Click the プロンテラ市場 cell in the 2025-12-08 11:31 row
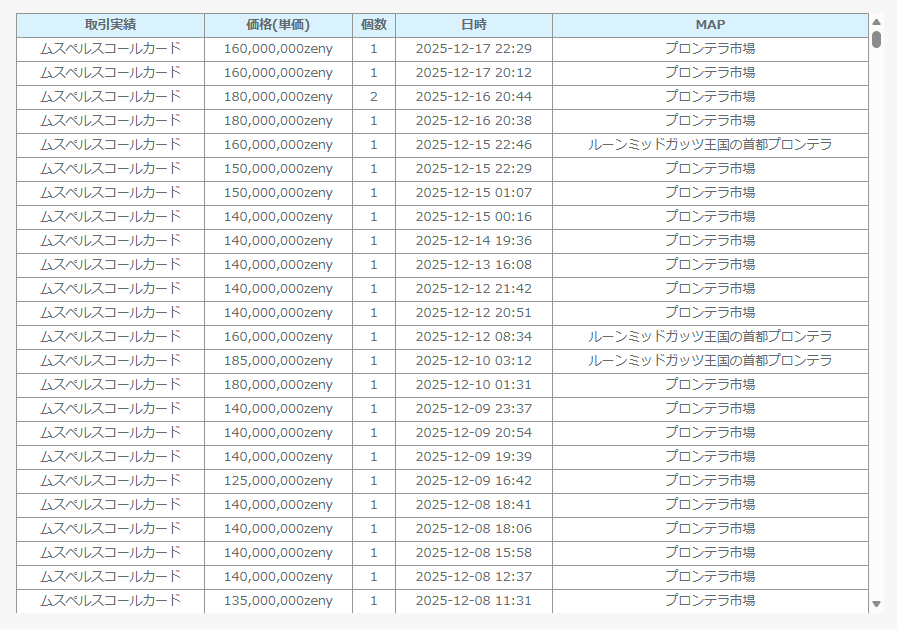Screen dimensions: 897x638 click(710, 601)
